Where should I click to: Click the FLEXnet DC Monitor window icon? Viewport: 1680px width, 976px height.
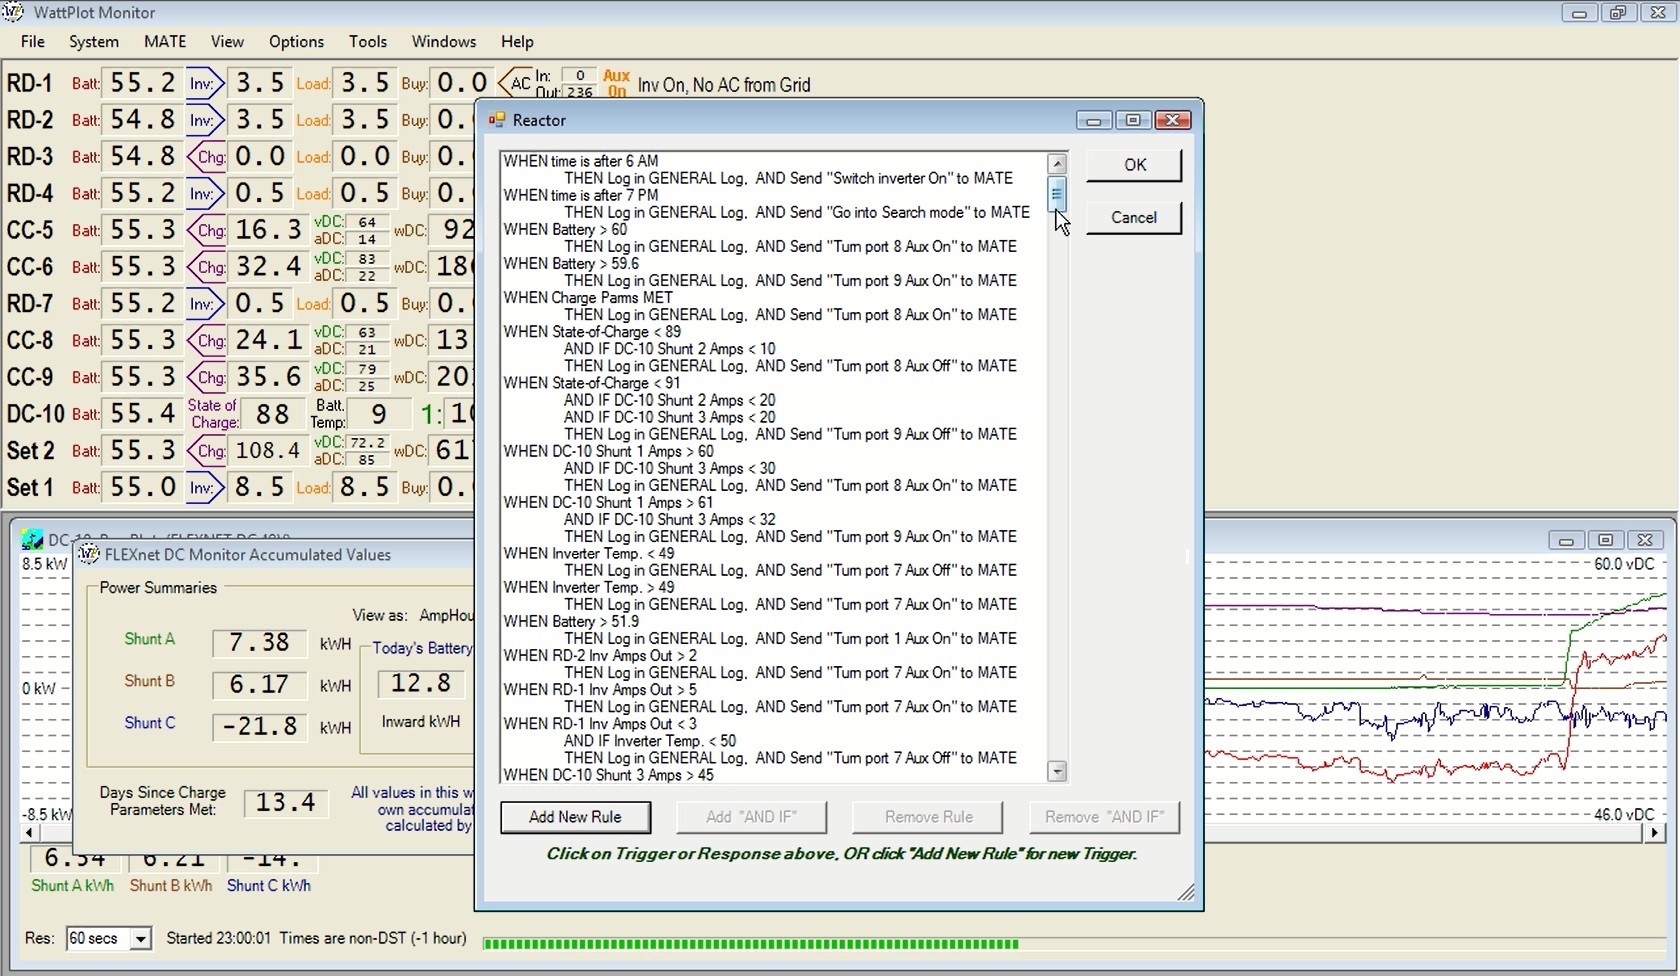(89, 554)
